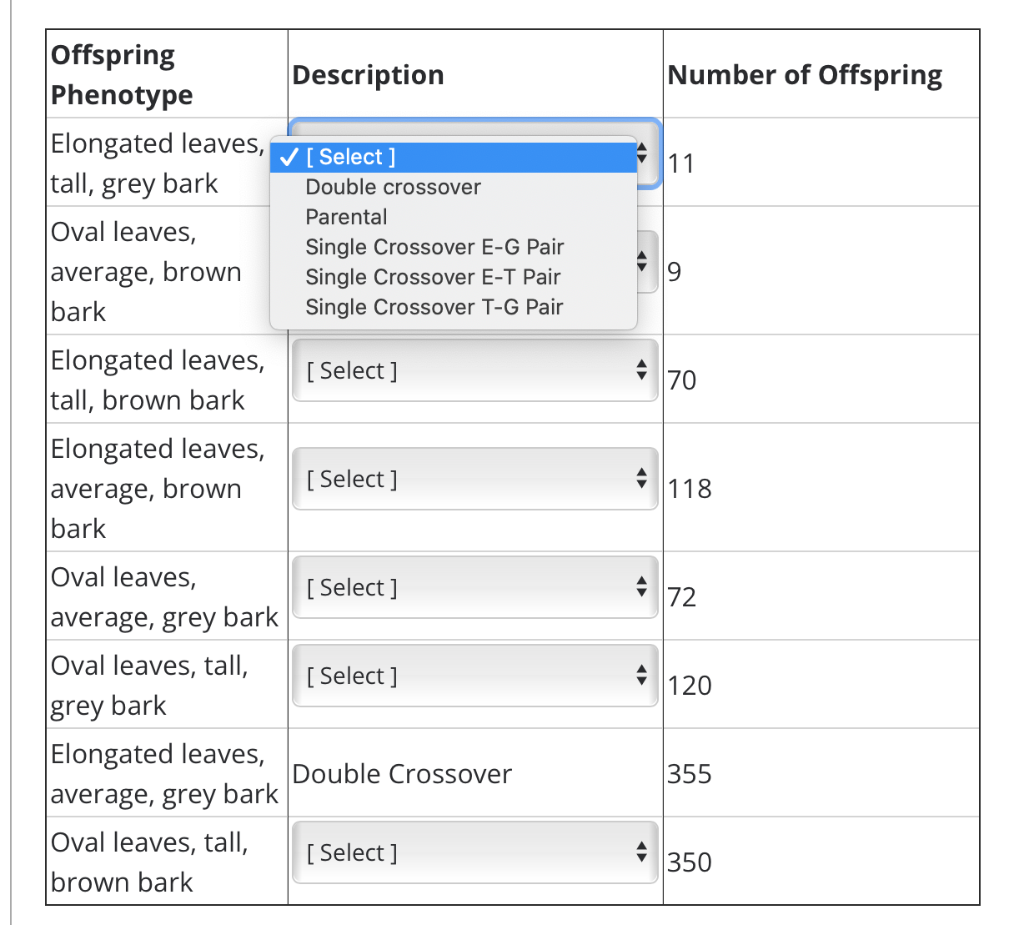The width and height of the screenshot is (1024, 925).
Task: Choose Single Crossover E-G Pair option
Action: [x=453, y=248]
